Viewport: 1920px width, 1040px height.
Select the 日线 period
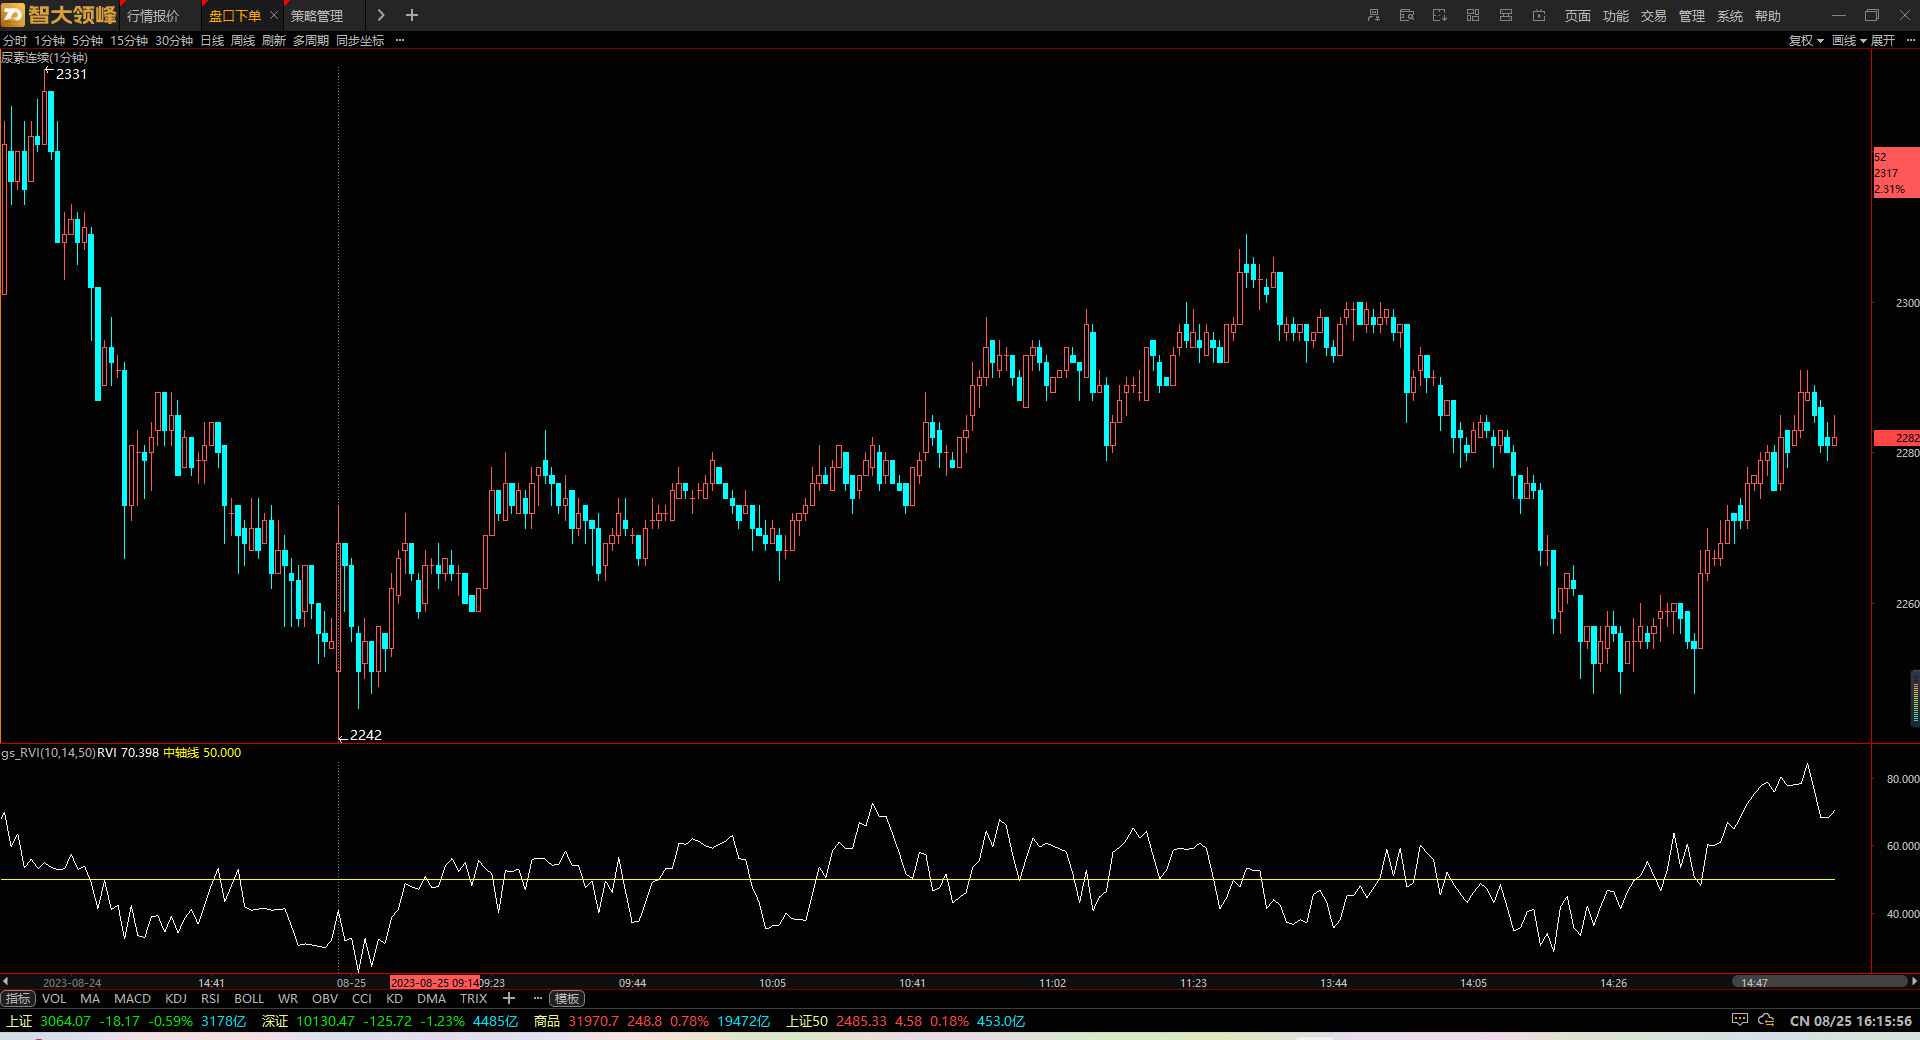tap(212, 40)
